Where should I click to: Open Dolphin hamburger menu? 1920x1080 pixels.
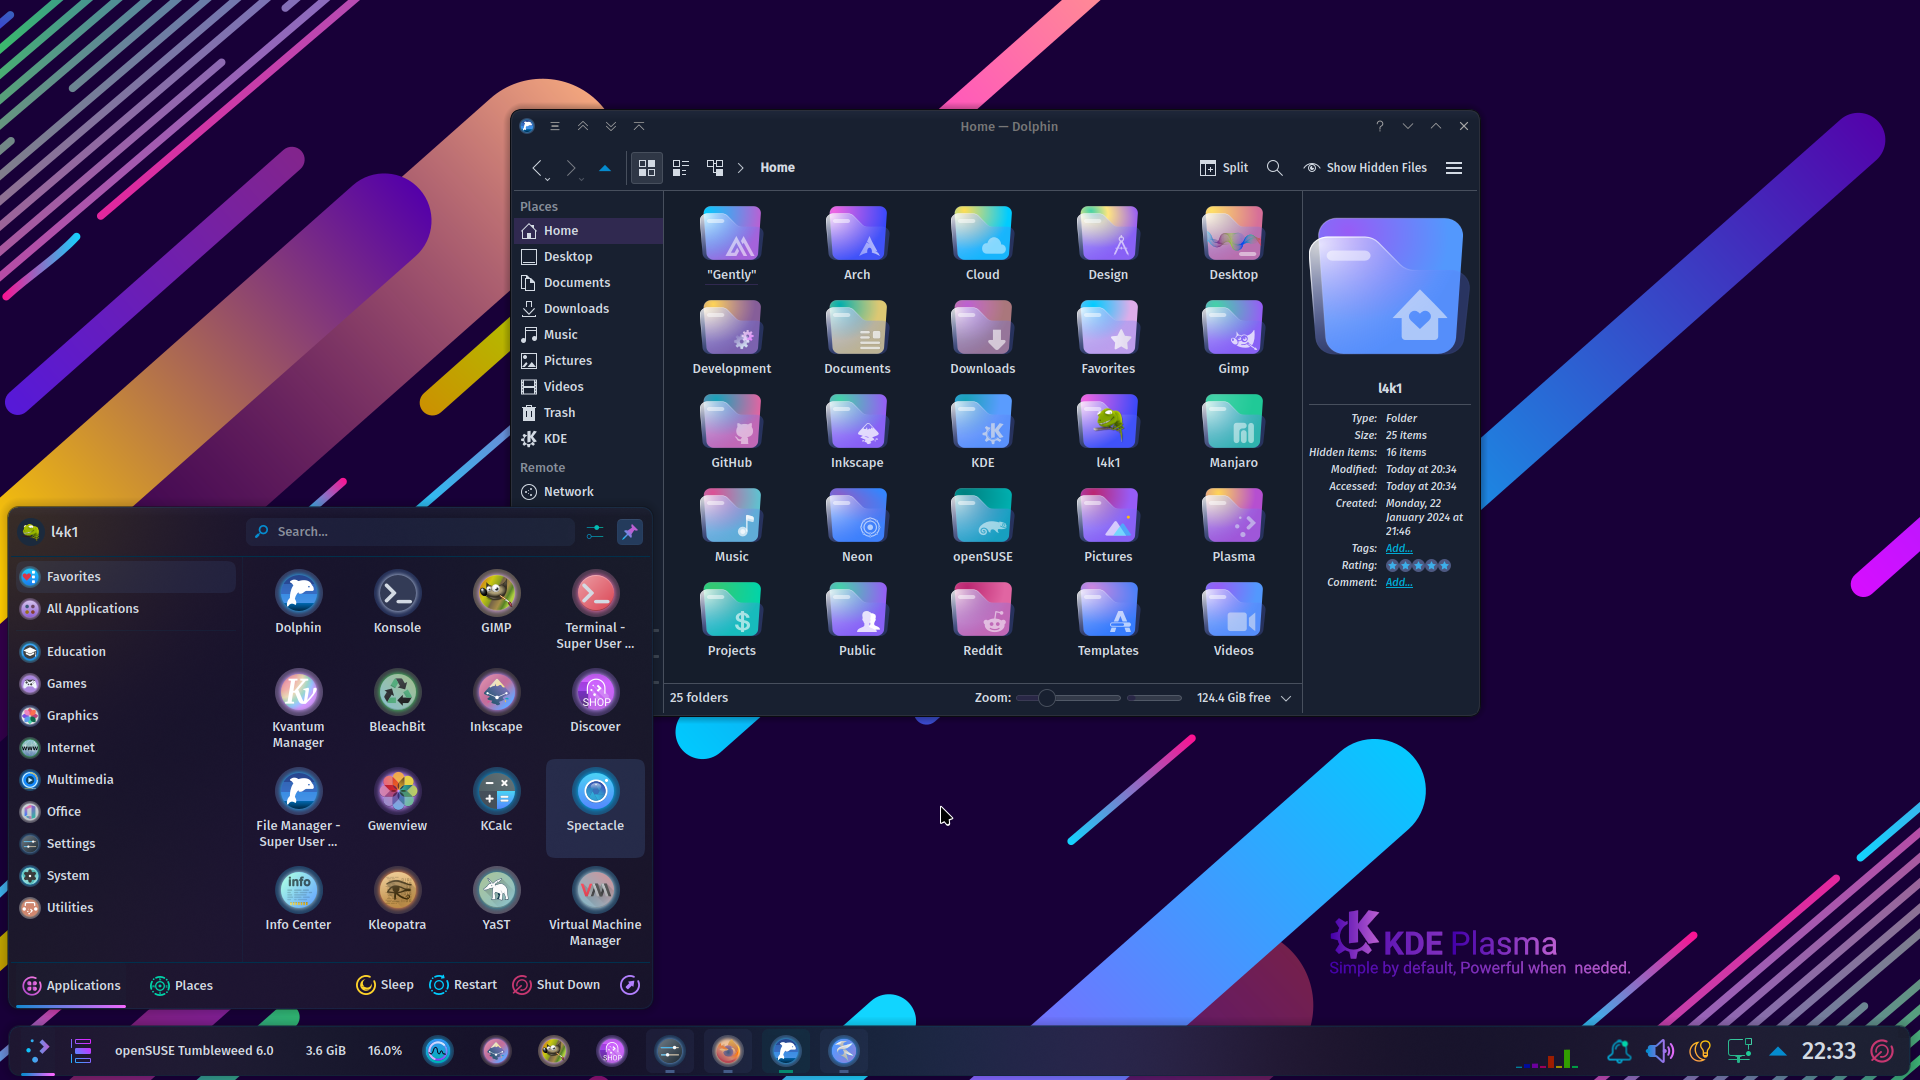point(1454,168)
